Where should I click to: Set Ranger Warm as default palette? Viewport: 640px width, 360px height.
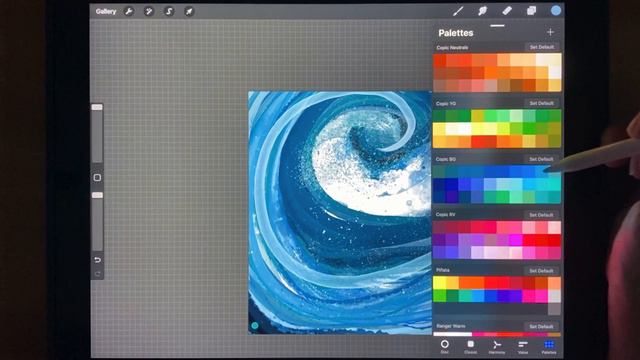coord(542,327)
